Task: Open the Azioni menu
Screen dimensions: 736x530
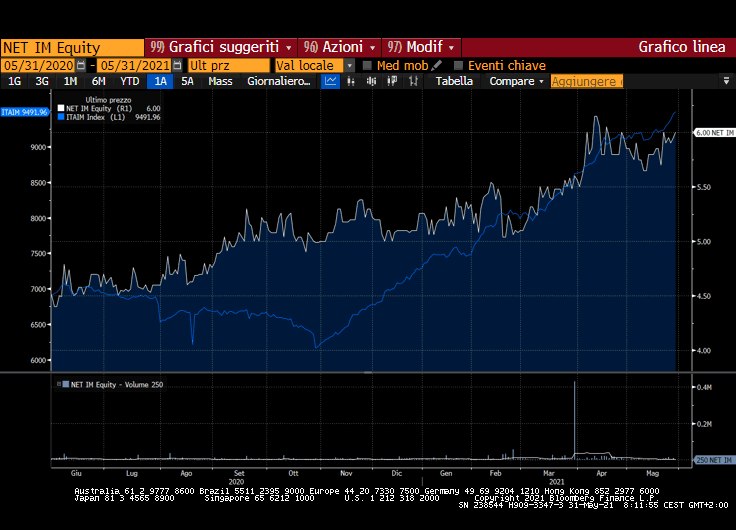Action: (341, 47)
